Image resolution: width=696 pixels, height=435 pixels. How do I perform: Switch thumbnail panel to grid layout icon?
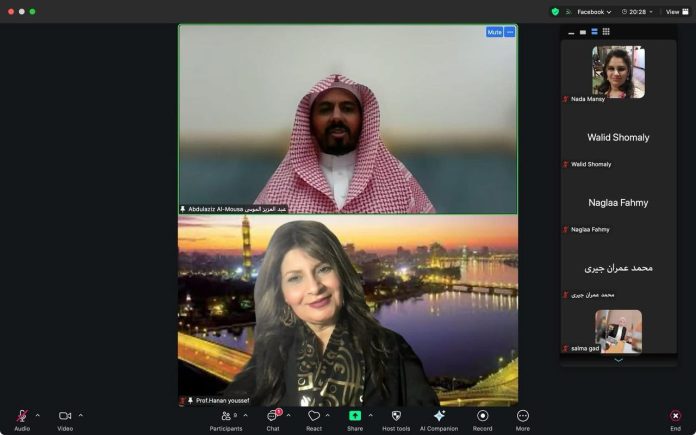tap(606, 32)
